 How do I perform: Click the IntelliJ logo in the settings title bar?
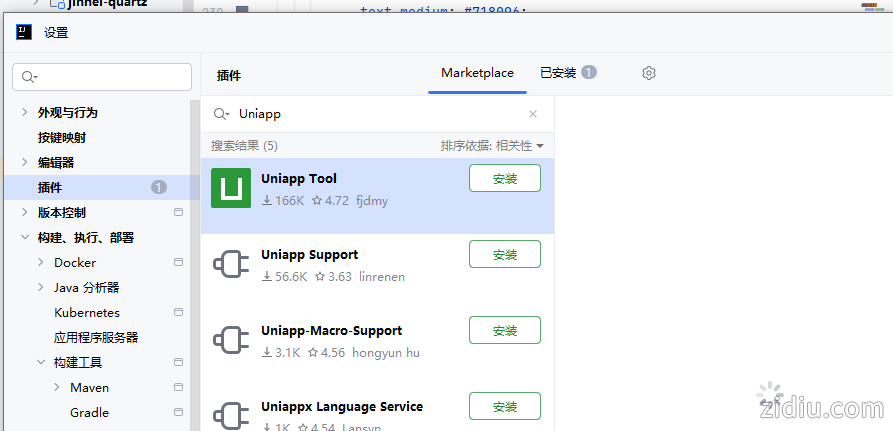tap(24, 32)
